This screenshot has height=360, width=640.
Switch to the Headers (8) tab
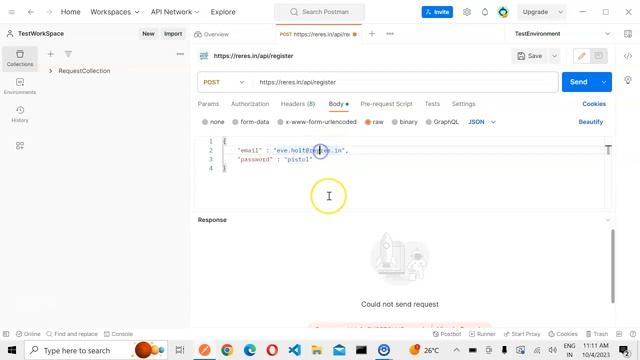pos(298,104)
